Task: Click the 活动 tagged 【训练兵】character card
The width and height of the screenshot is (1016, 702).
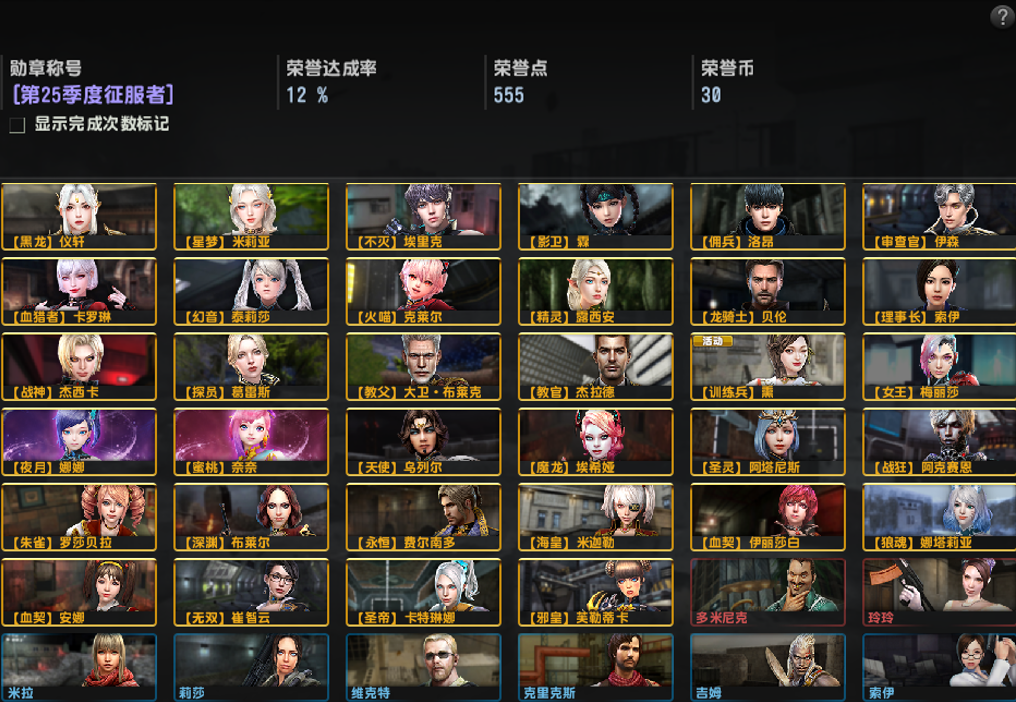Action: click(768, 367)
